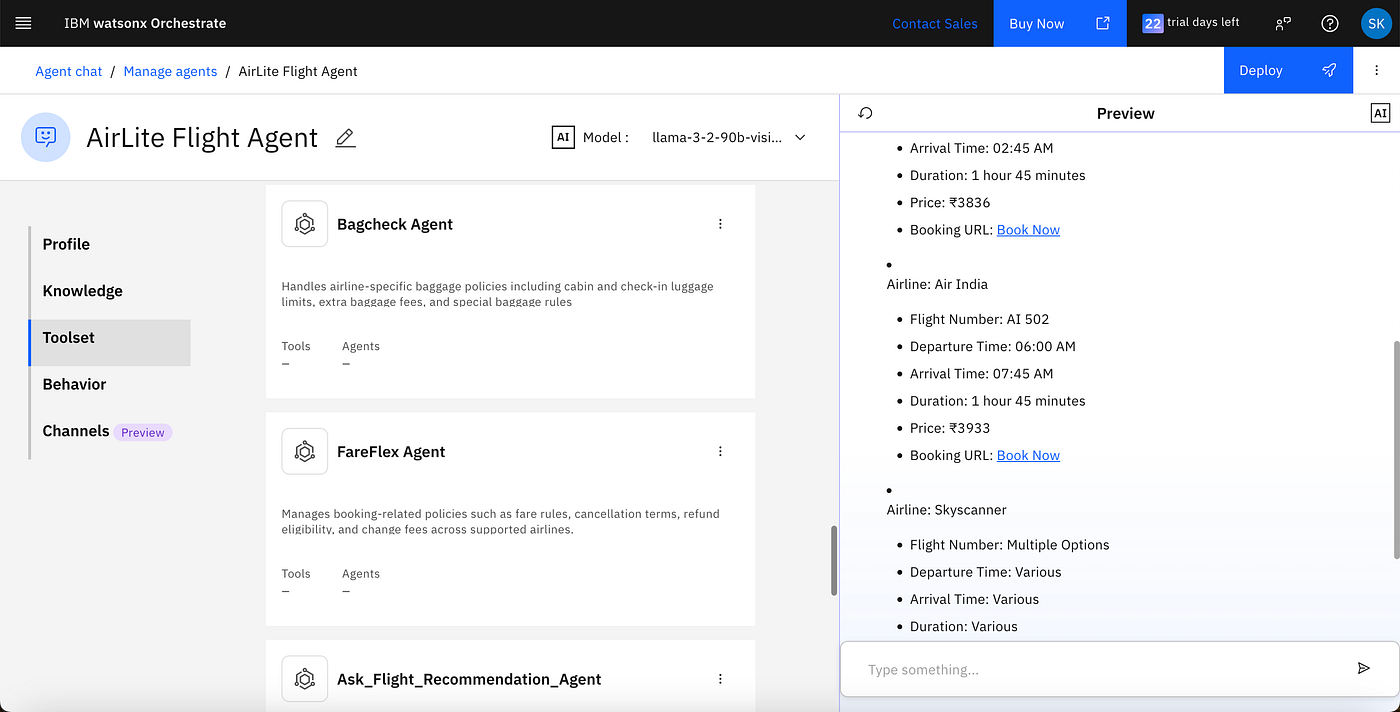Image resolution: width=1400 pixels, height=712 pixels.
Task: Click the Preview panel vertical scrollbar
Action: pyautogui.click(x=1396, y=450)
